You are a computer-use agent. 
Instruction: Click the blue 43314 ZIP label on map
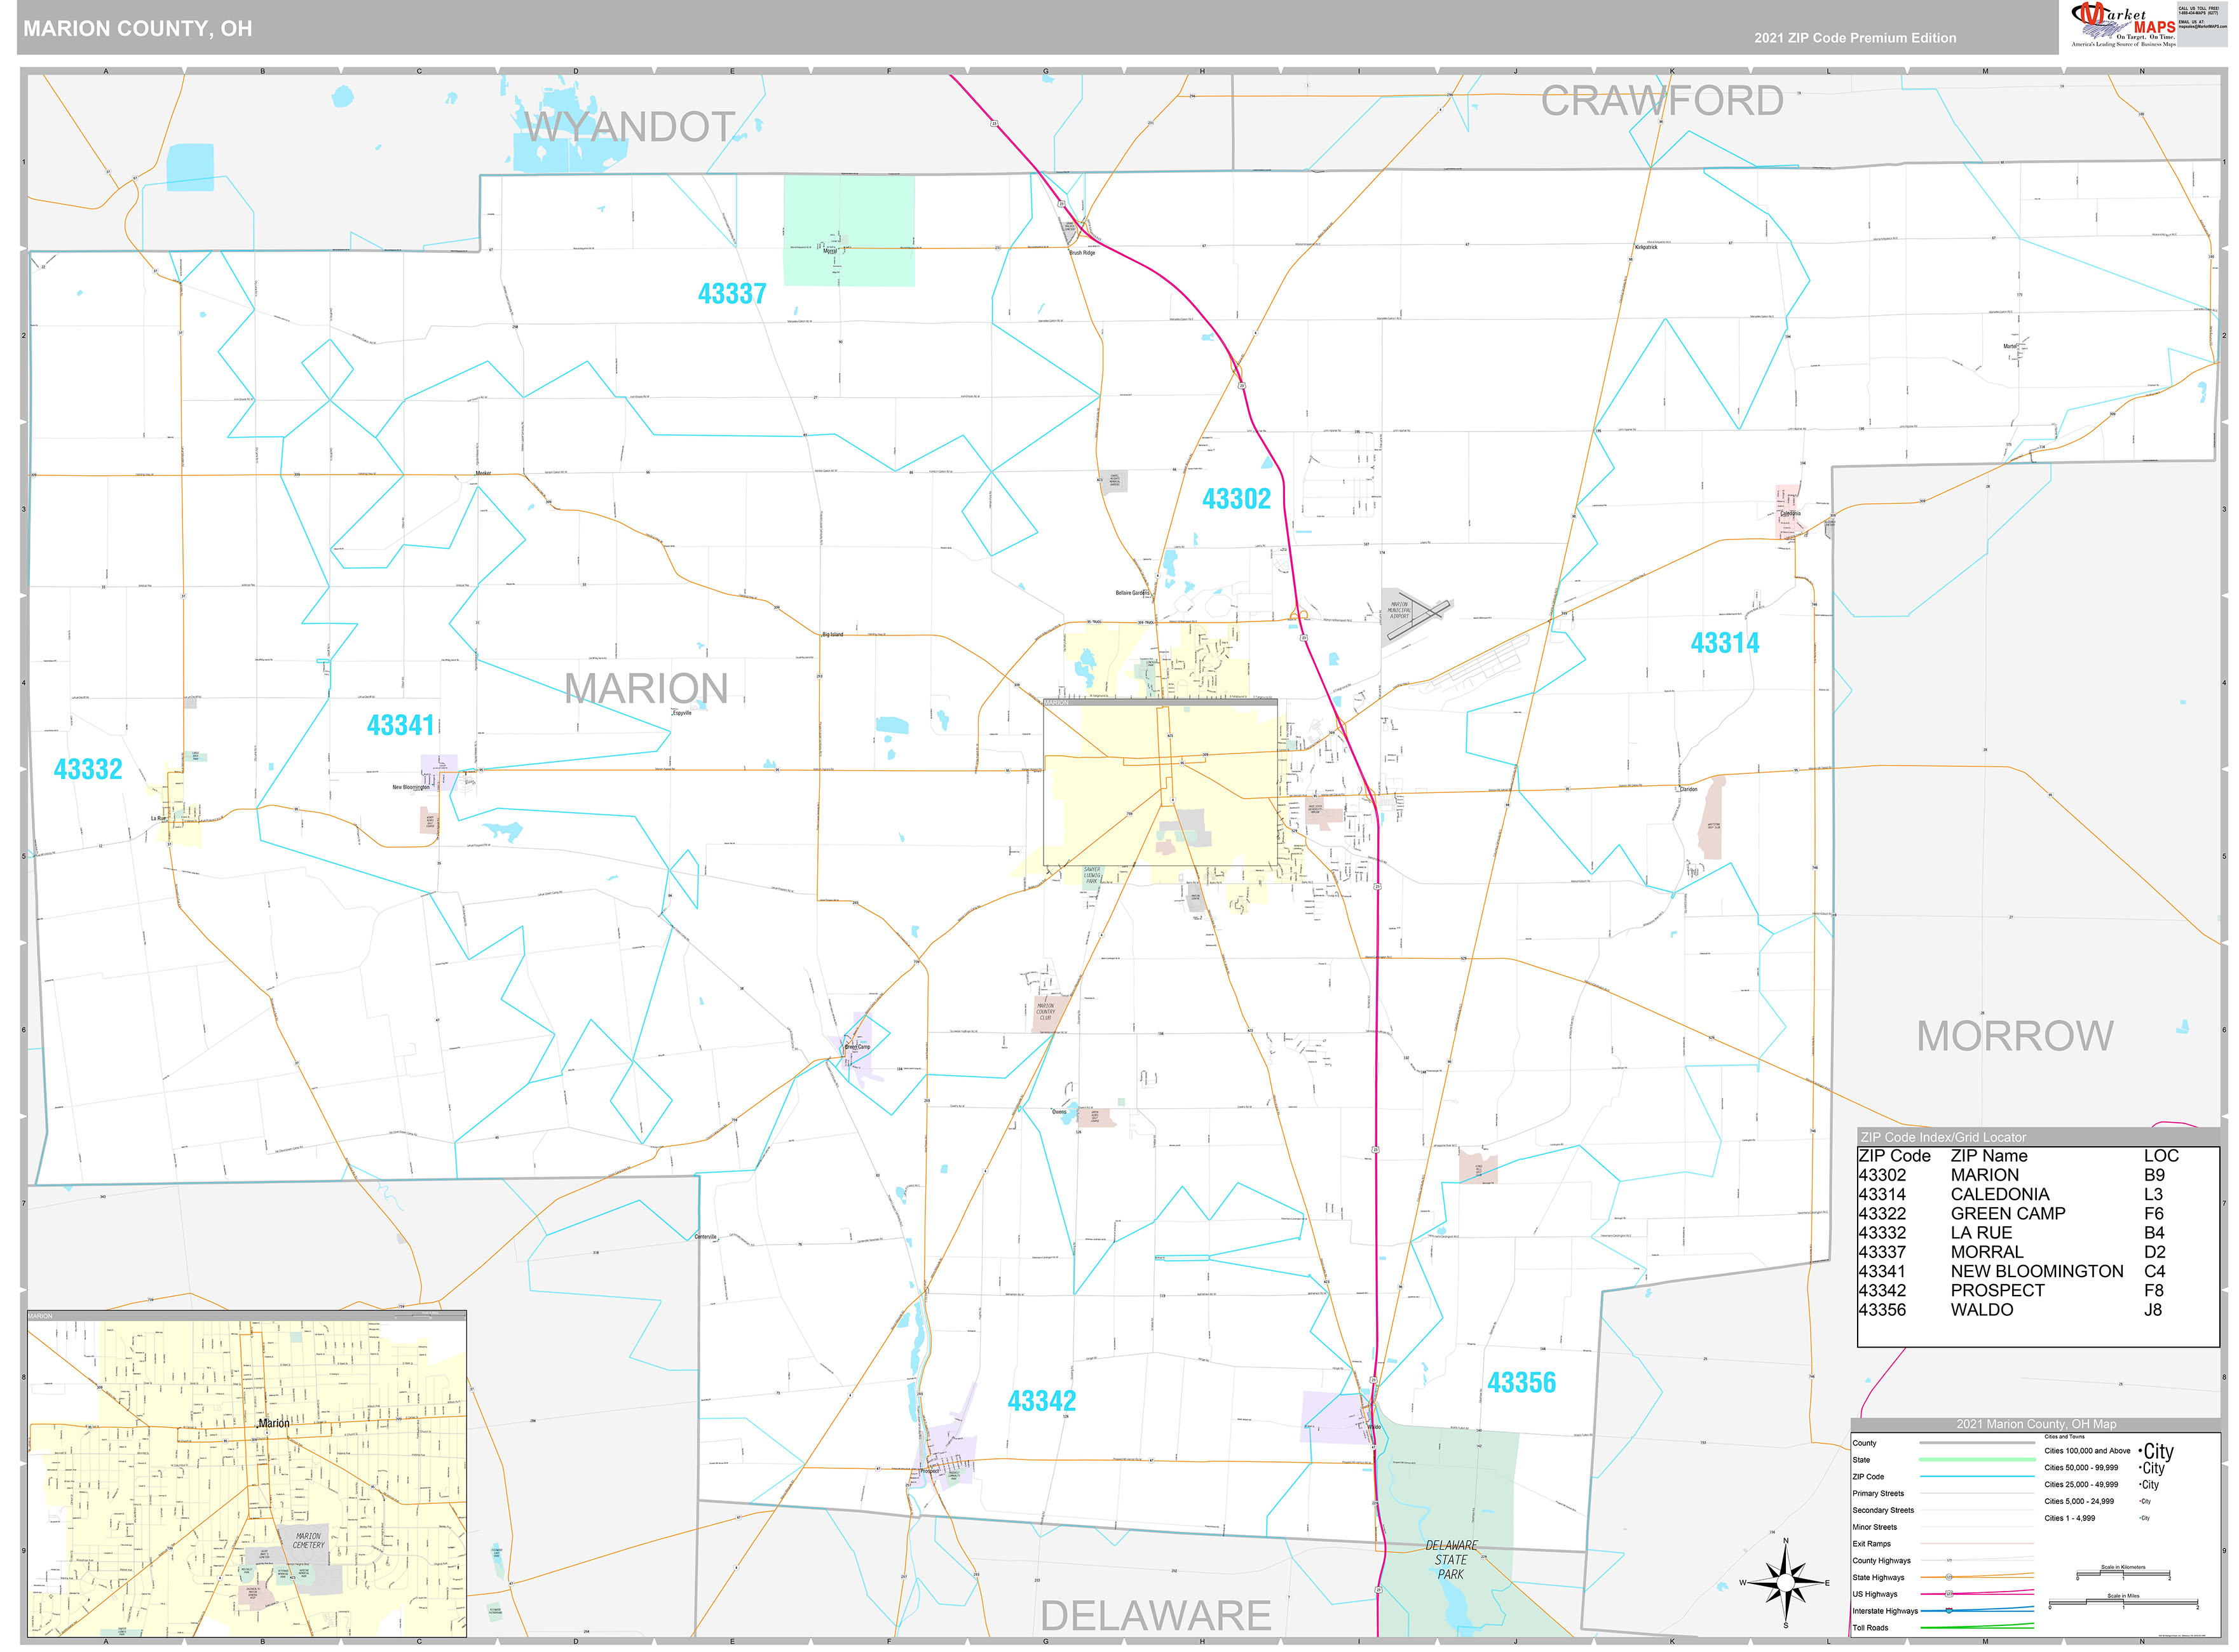(1725, 643)
